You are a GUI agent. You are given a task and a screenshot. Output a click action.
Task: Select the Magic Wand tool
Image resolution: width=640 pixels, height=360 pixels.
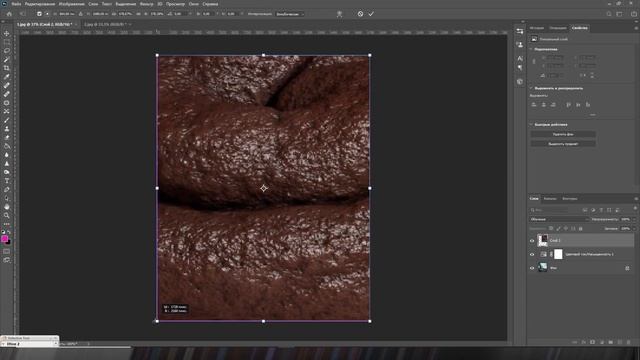pos(7,60)
